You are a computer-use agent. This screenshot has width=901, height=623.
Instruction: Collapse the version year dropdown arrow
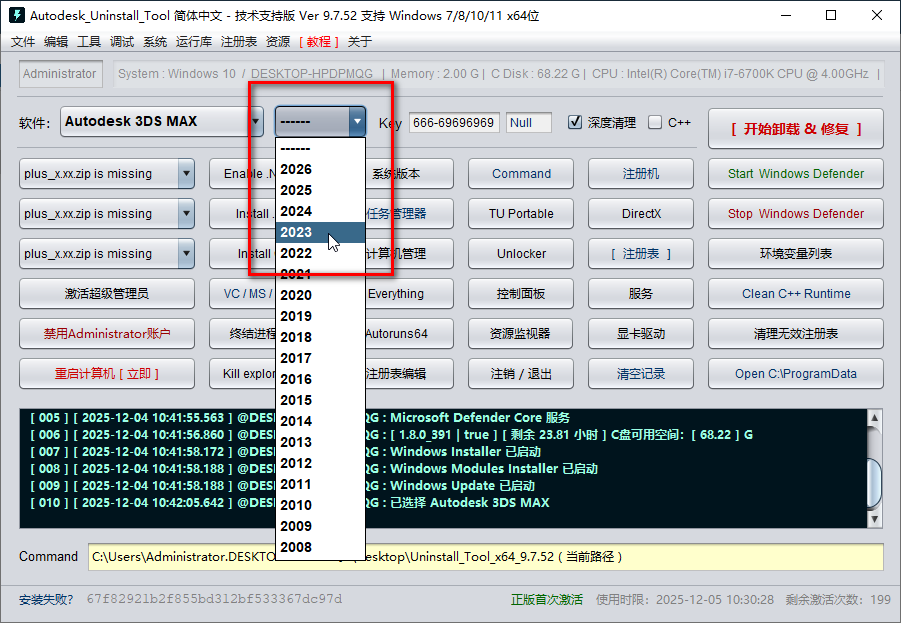(x=357, y=121)
